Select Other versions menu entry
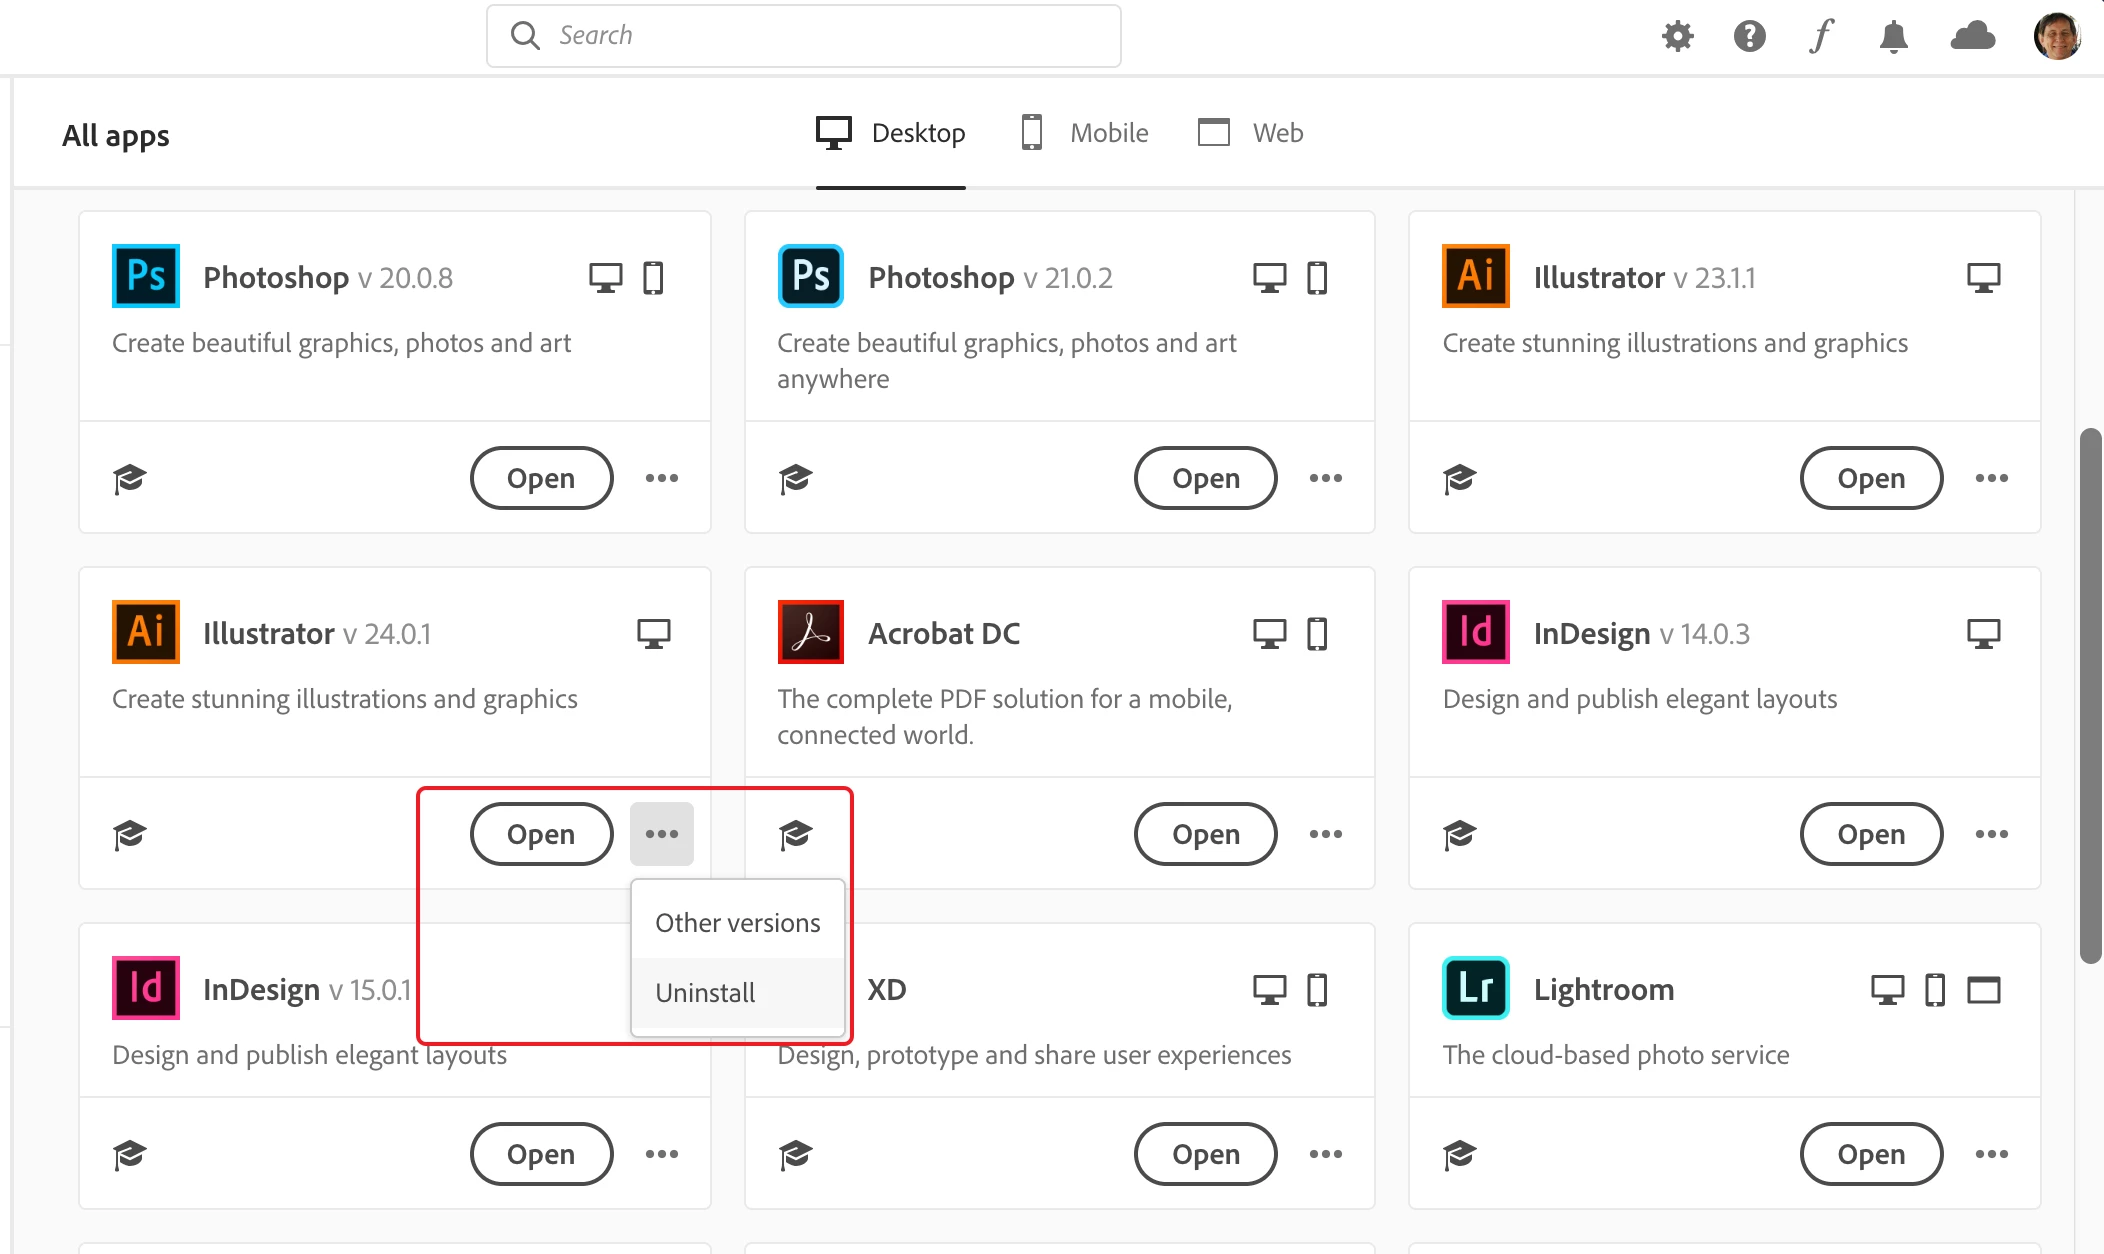The image size is (2104, 1254). [x=737, y=923]
